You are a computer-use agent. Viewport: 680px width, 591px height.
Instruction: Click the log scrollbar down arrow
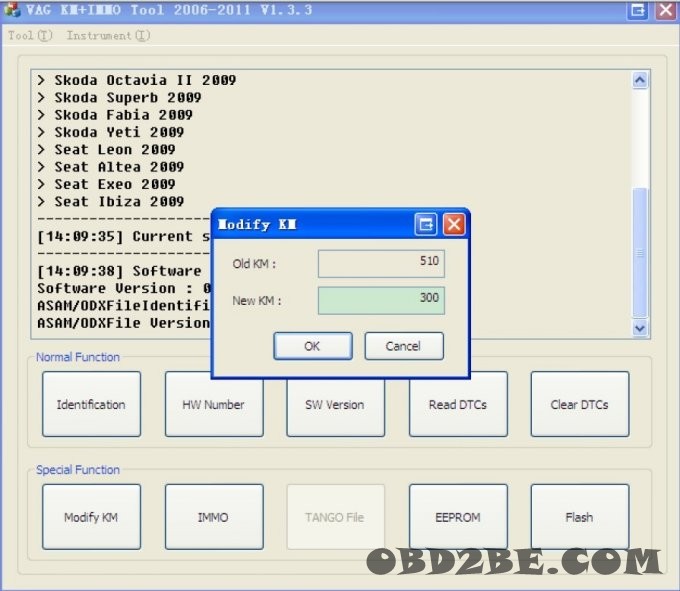coord(640,328)
